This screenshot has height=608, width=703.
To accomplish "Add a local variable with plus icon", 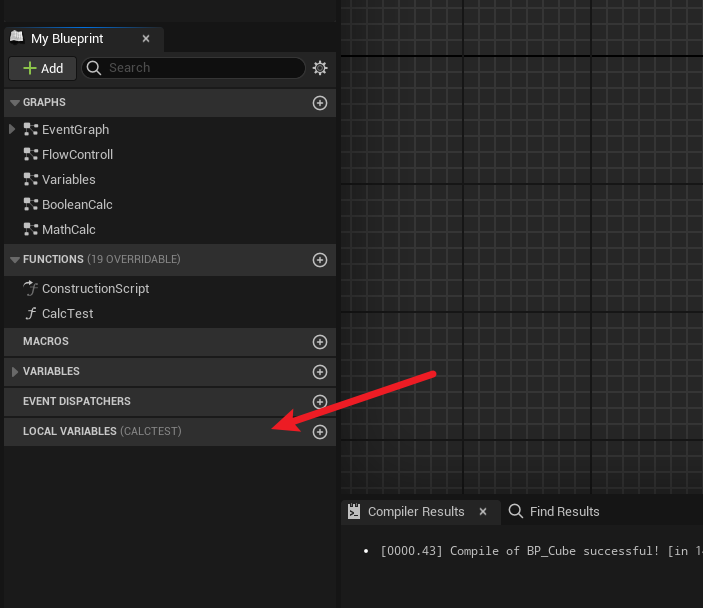I will click(x=320, y=432).
